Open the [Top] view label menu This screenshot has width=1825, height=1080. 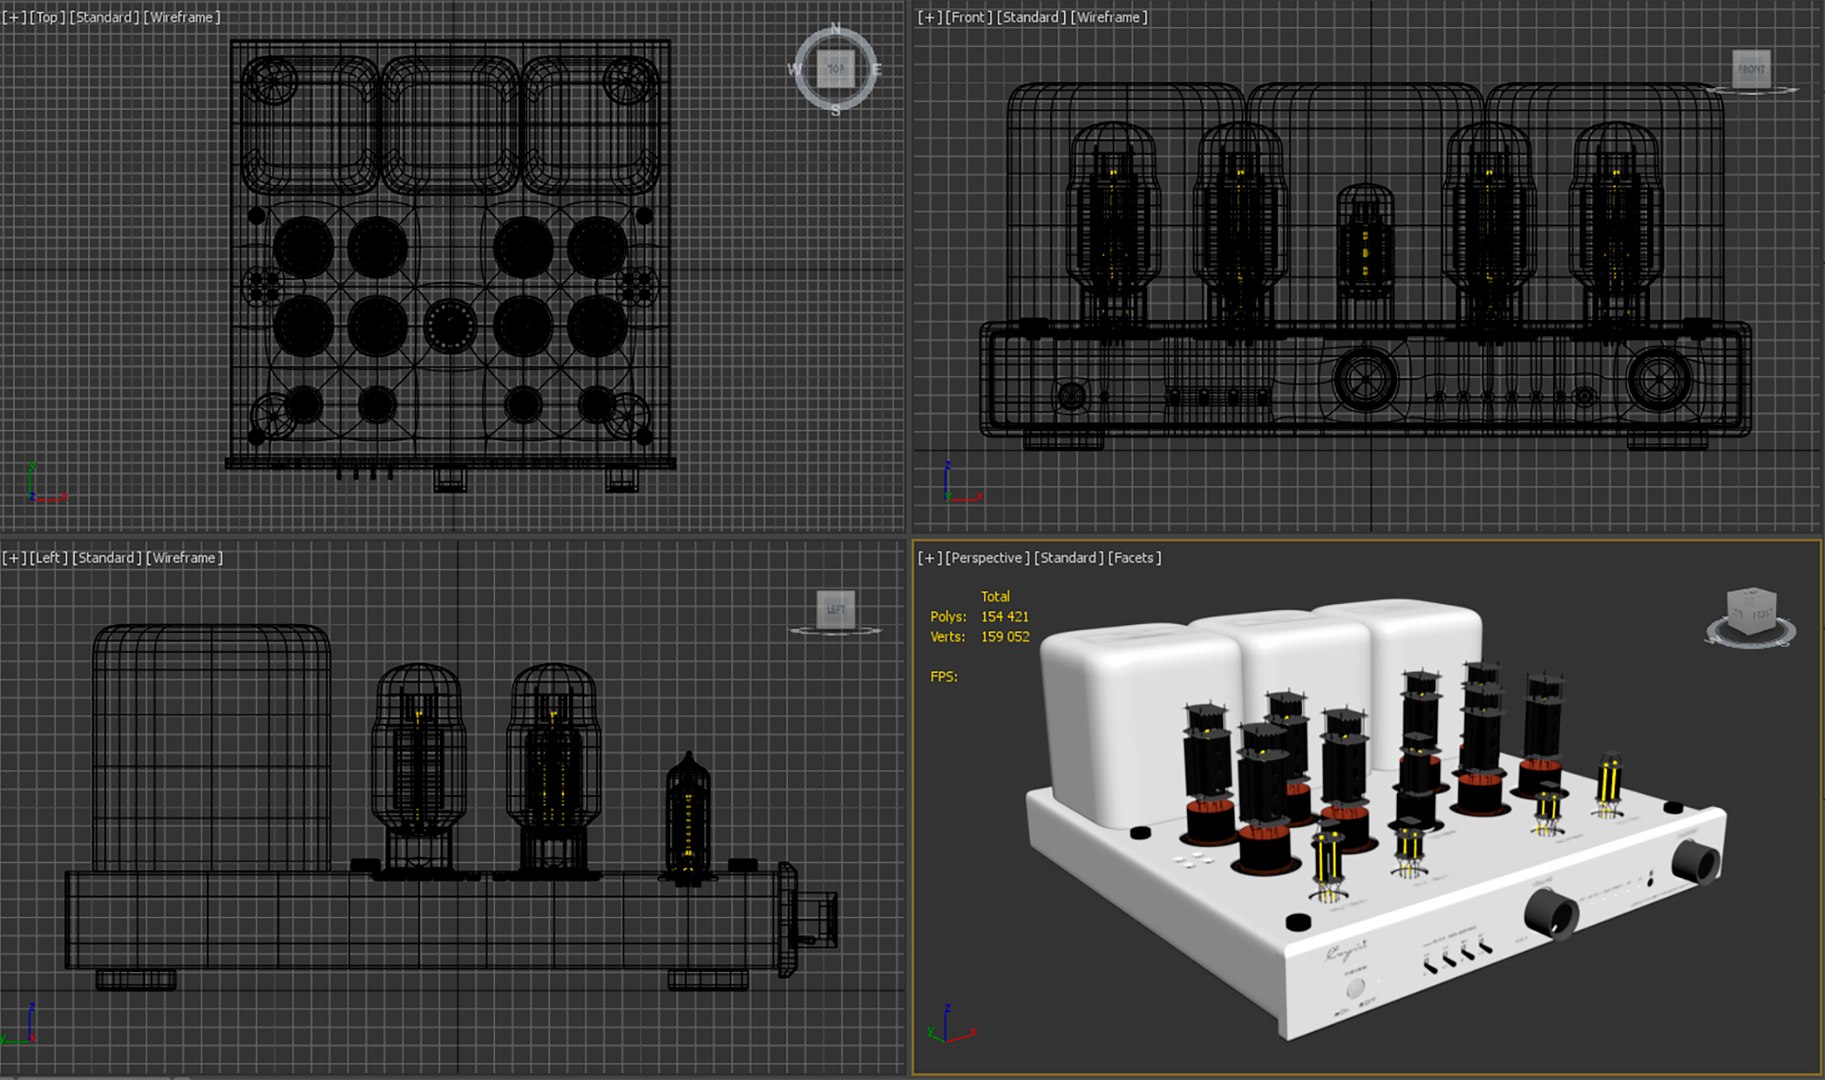point(47,17)
